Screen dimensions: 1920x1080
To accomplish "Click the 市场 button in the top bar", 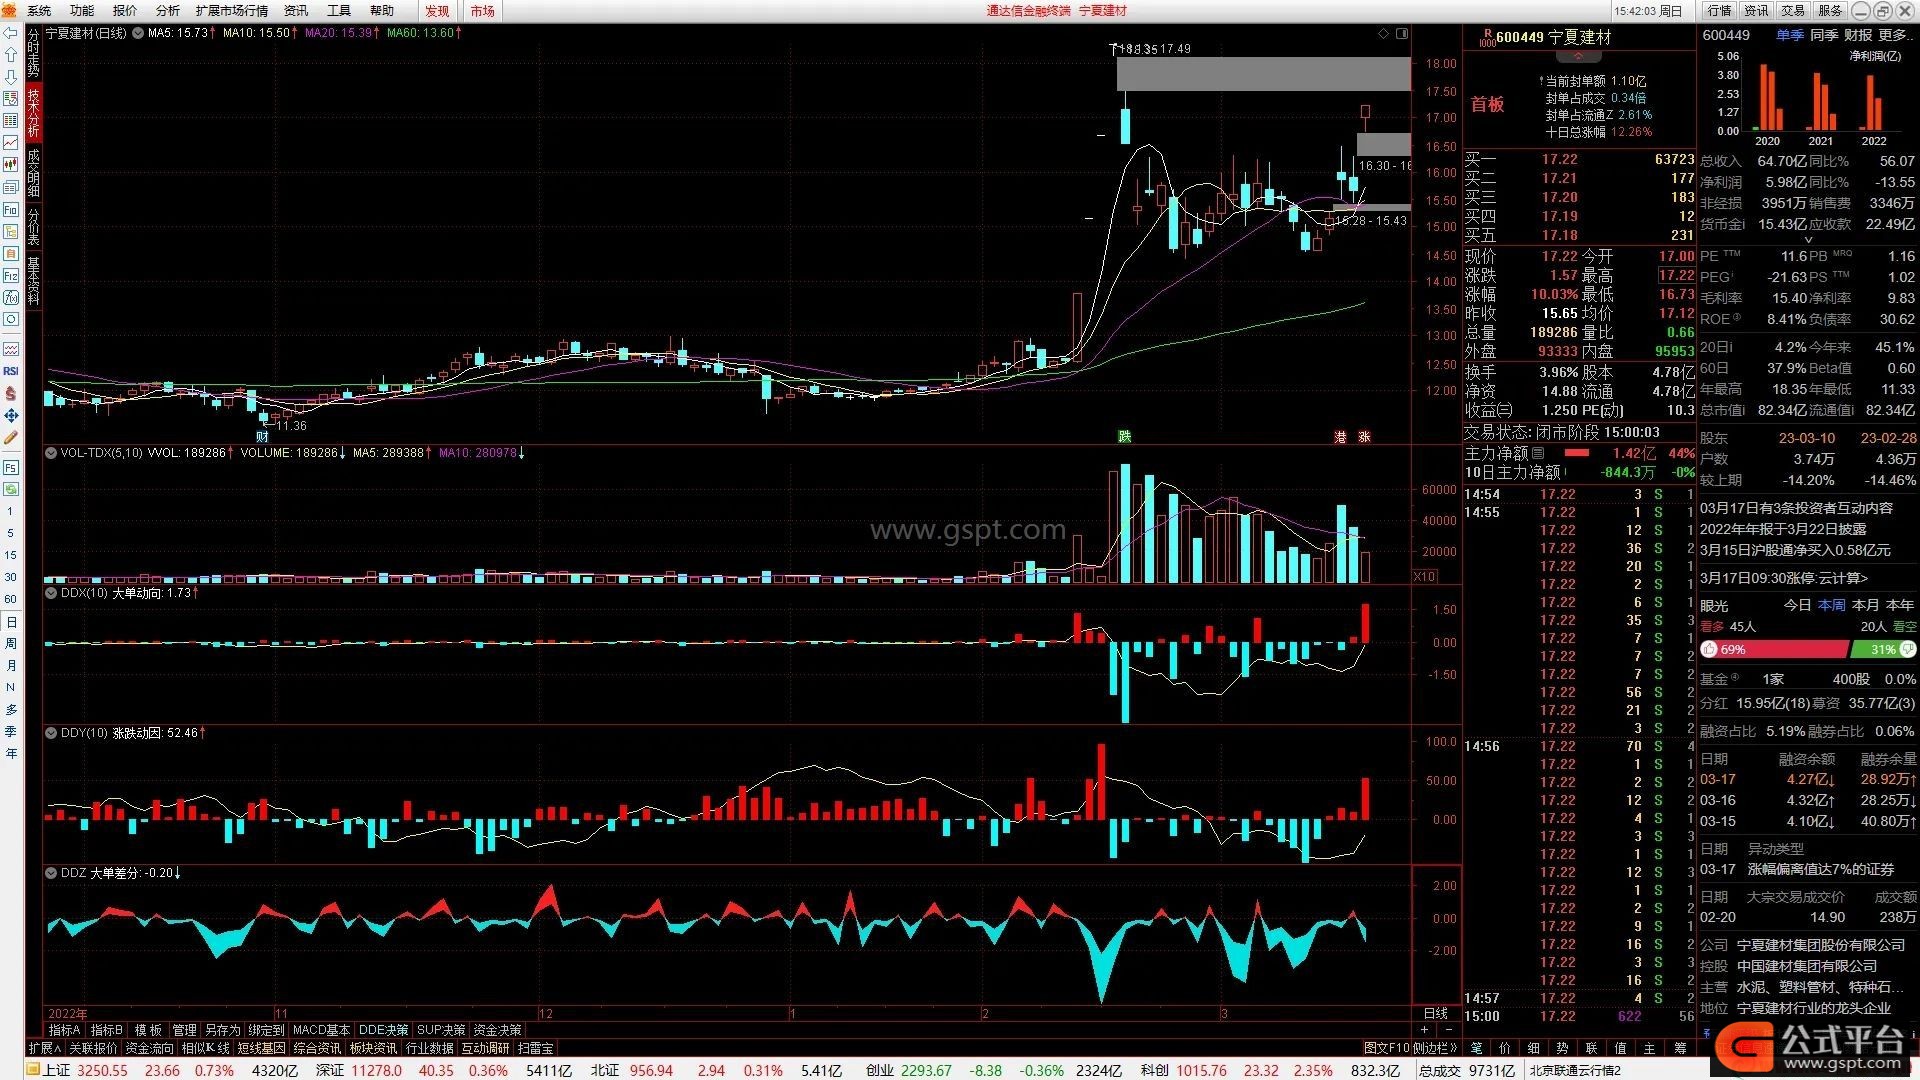I will click(482, 10).
